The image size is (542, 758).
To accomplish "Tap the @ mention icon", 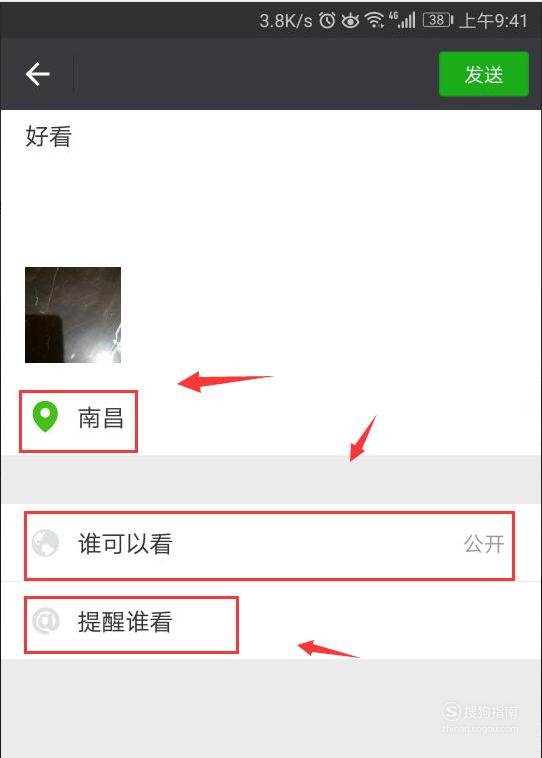I will point(45,621).
